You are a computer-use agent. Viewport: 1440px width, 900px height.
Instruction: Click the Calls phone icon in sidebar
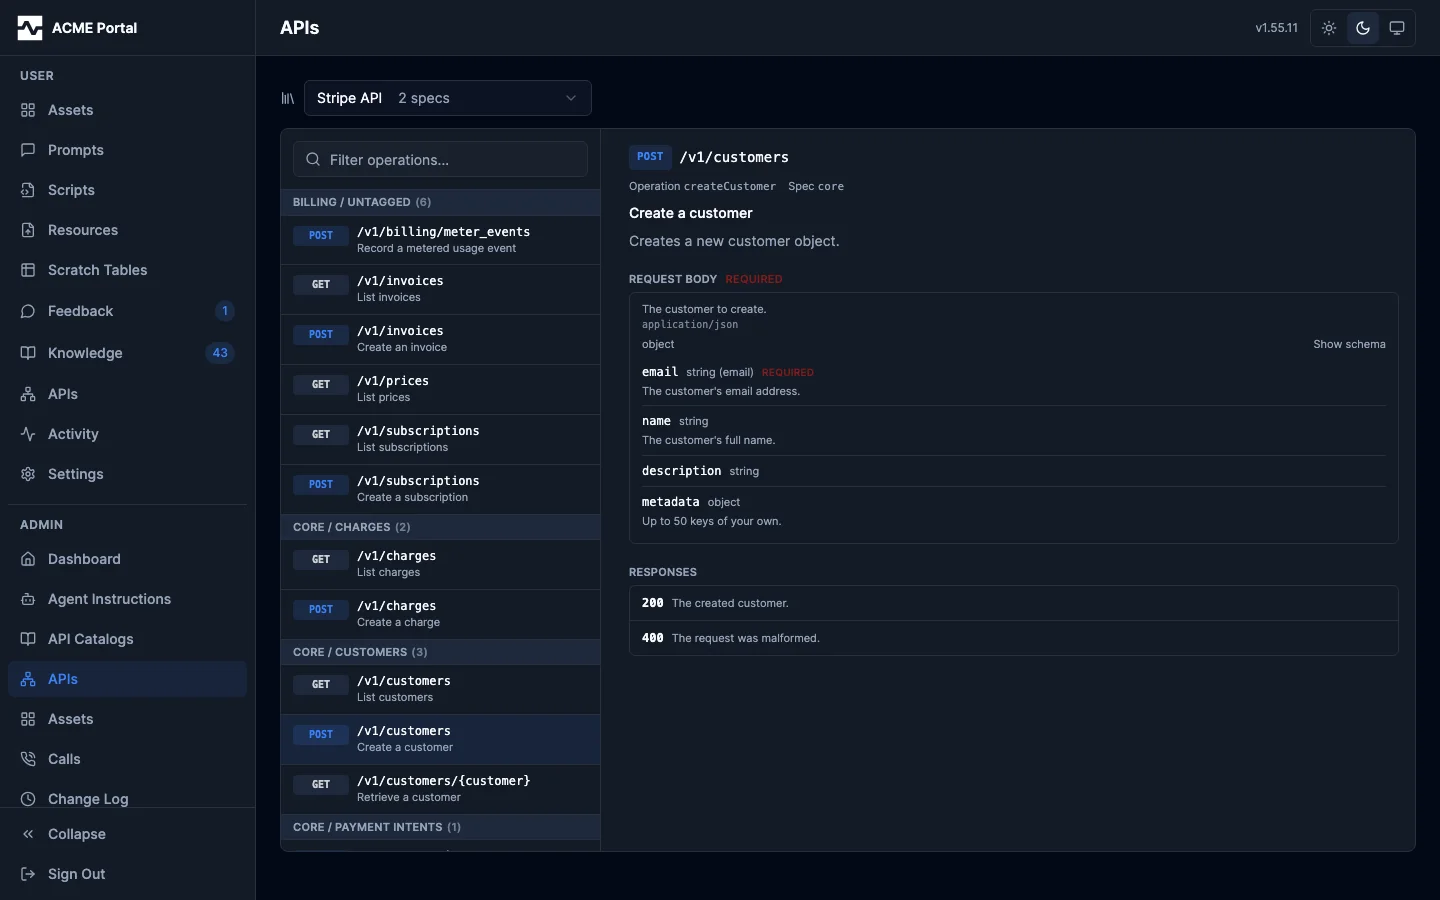click(x=28, y=759)
